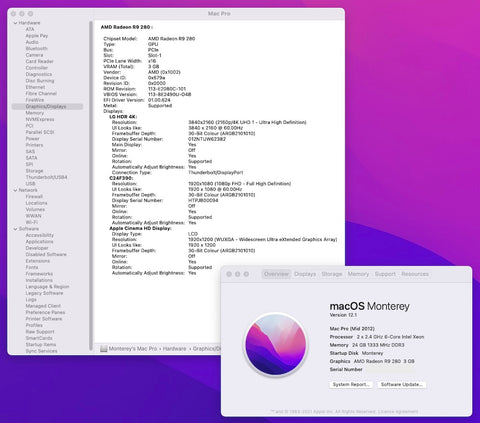Select Managed Client in sidebar

coord(43,306)
